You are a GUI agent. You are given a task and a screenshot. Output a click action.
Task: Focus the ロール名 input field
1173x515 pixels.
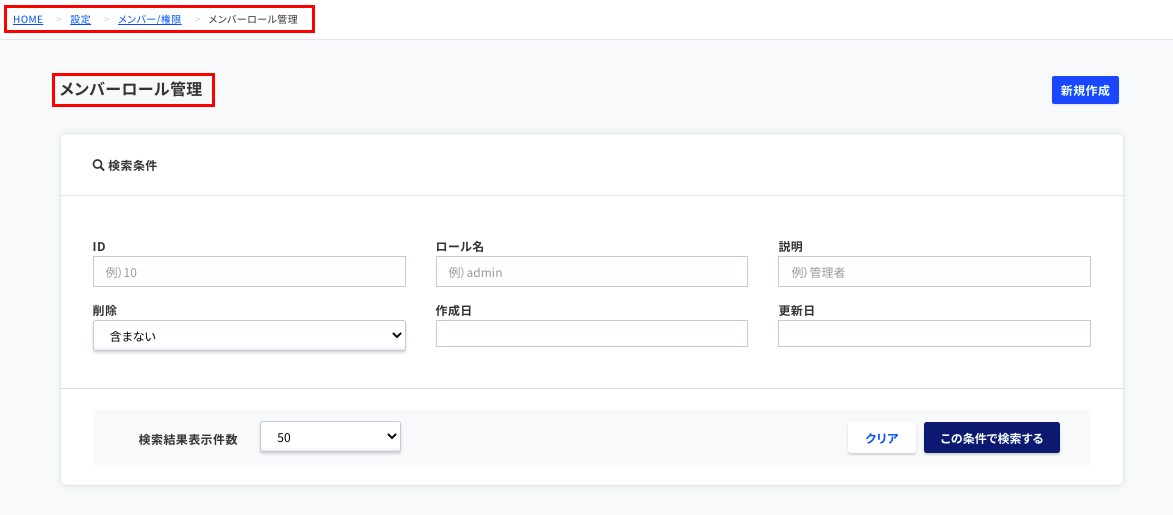click(x=592, y=272)
